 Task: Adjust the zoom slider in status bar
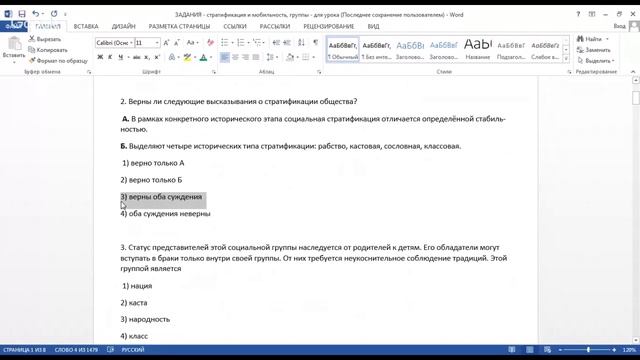588,350
